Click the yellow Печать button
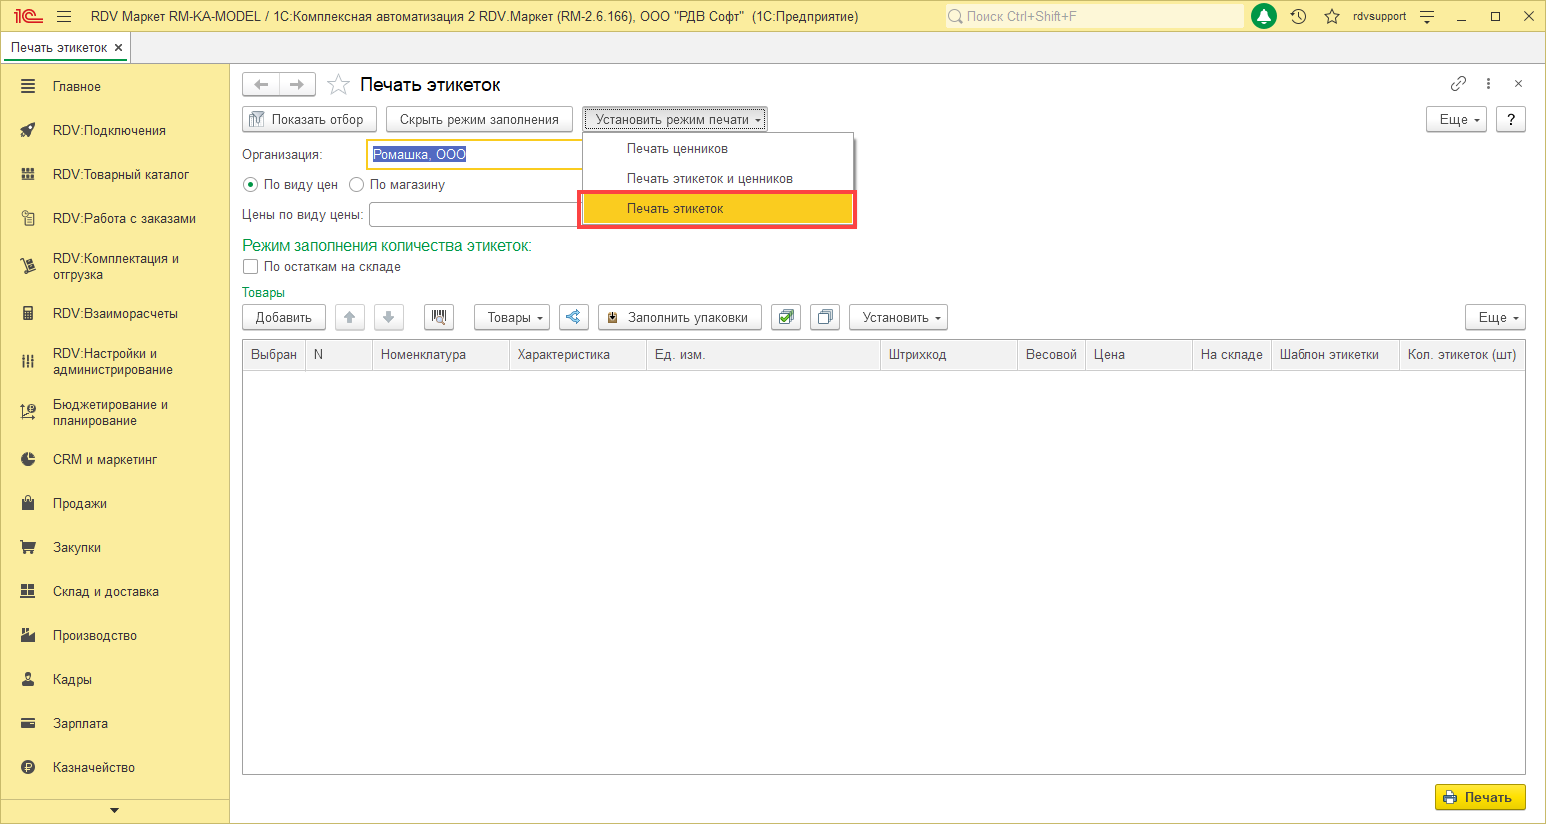 (1480, 797)
